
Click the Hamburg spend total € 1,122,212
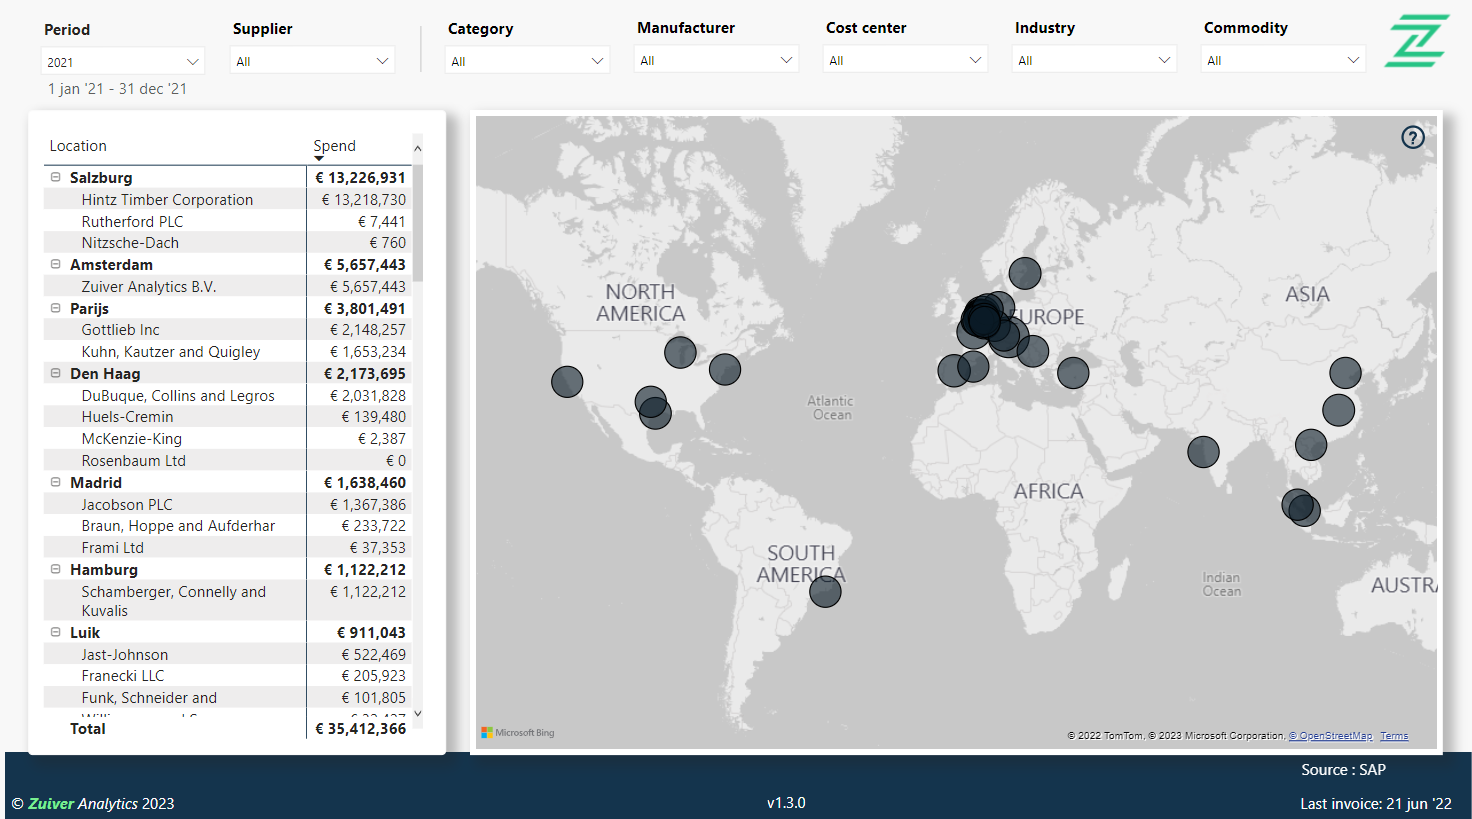click(365, 570)
